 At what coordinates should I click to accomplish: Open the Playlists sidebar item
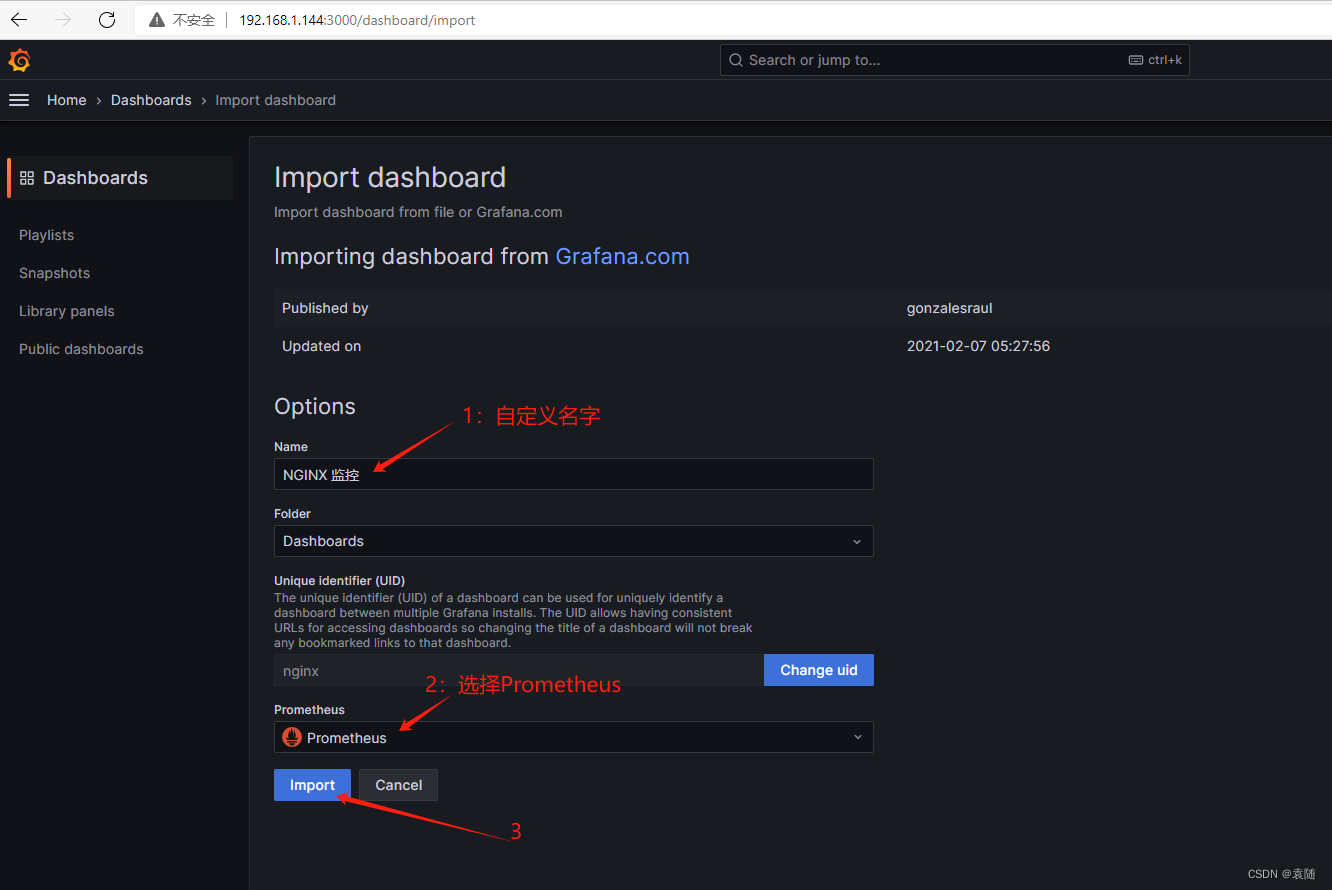(x=46, y=235)
